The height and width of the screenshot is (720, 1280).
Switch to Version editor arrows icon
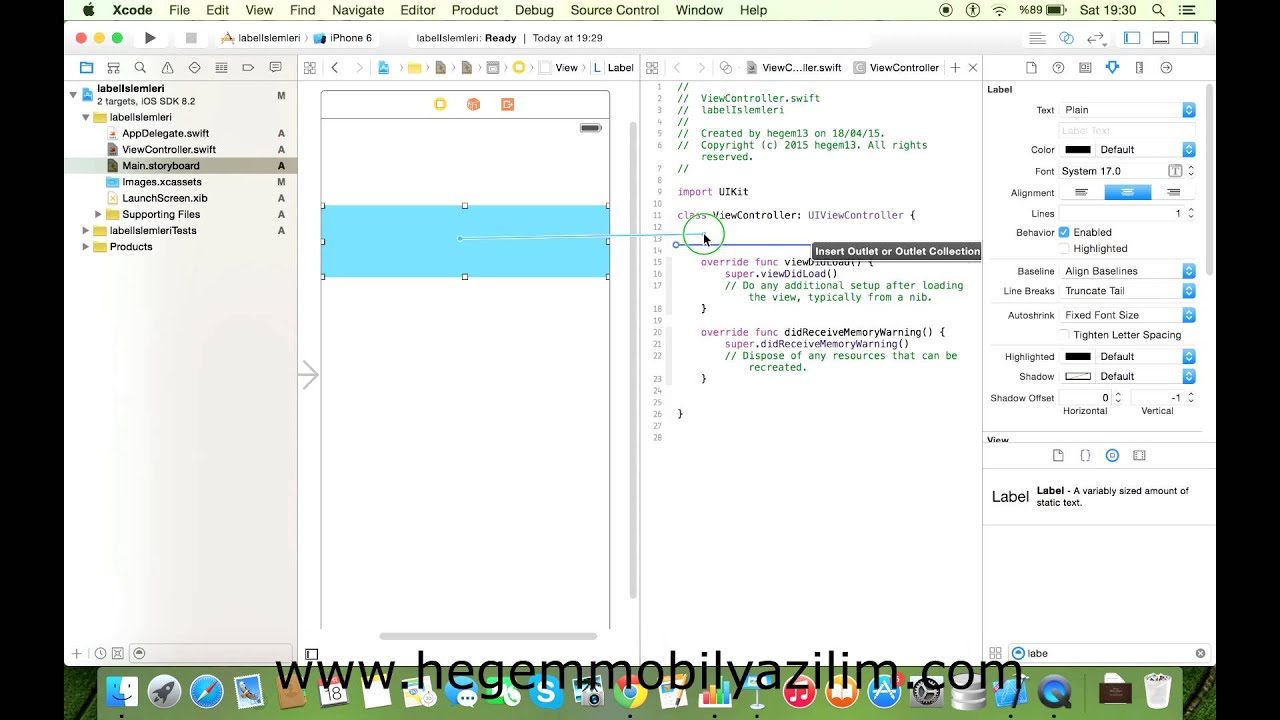point(1095,38)
